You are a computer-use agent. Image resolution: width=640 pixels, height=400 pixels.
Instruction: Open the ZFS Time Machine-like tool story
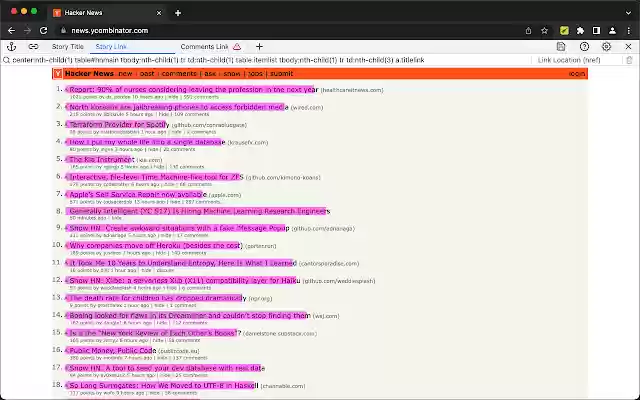coord(156,177)
